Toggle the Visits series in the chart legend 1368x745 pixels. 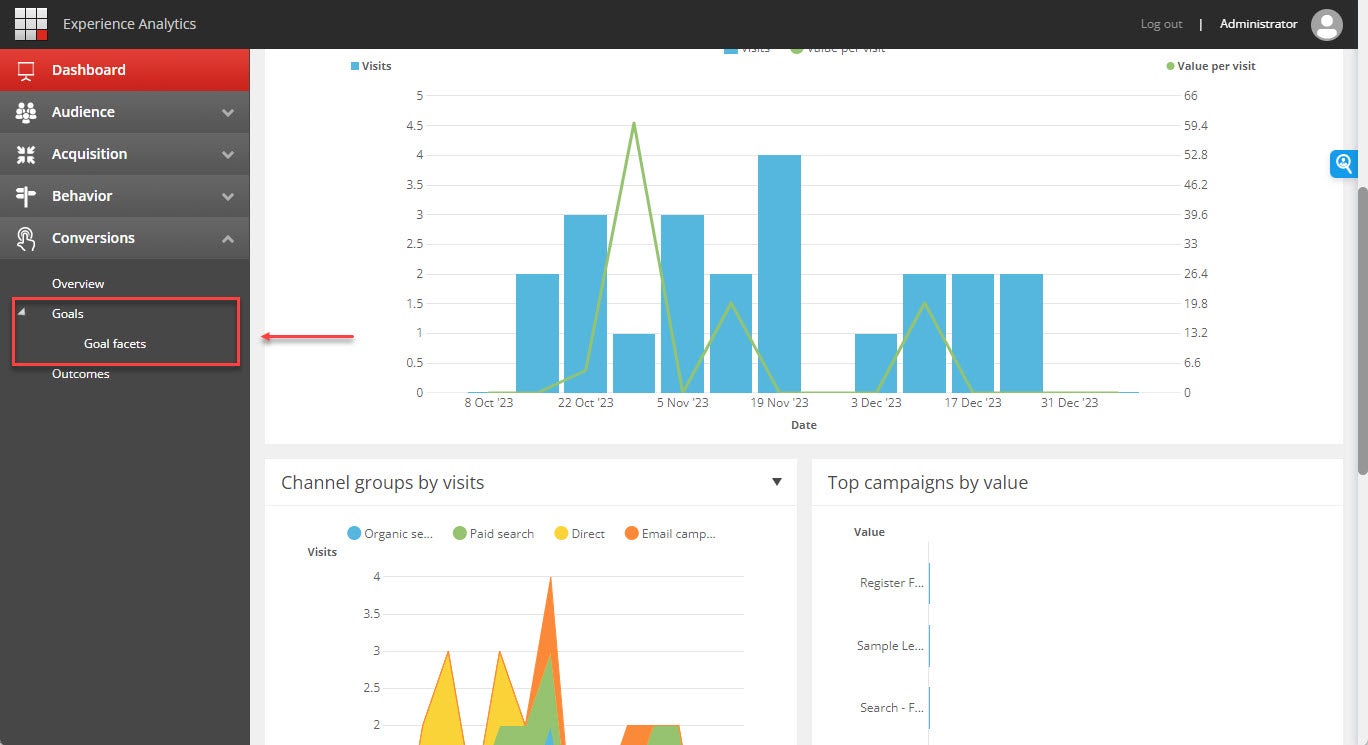point(369,65)
